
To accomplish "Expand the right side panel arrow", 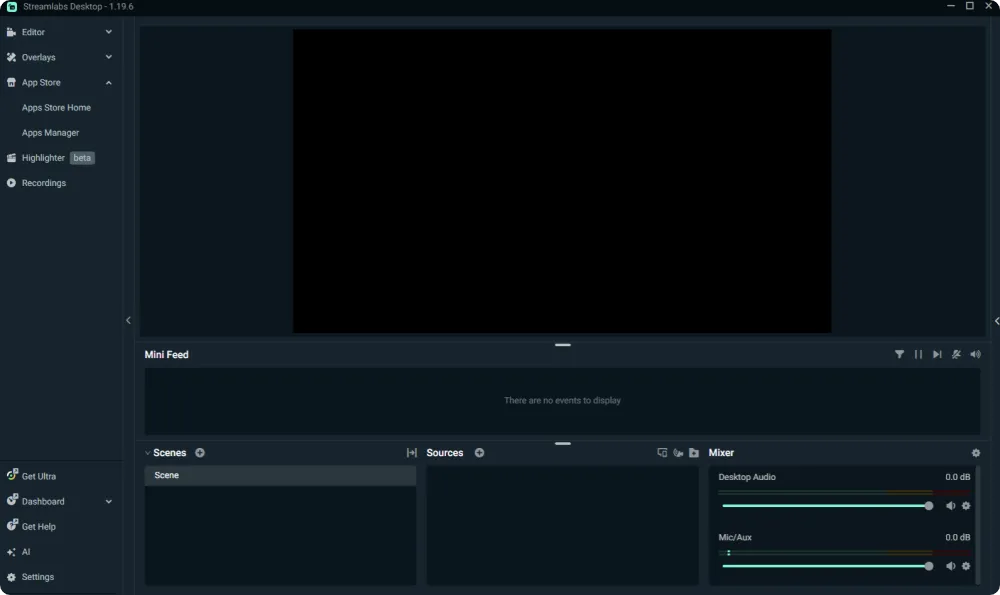I will point(996,321).
